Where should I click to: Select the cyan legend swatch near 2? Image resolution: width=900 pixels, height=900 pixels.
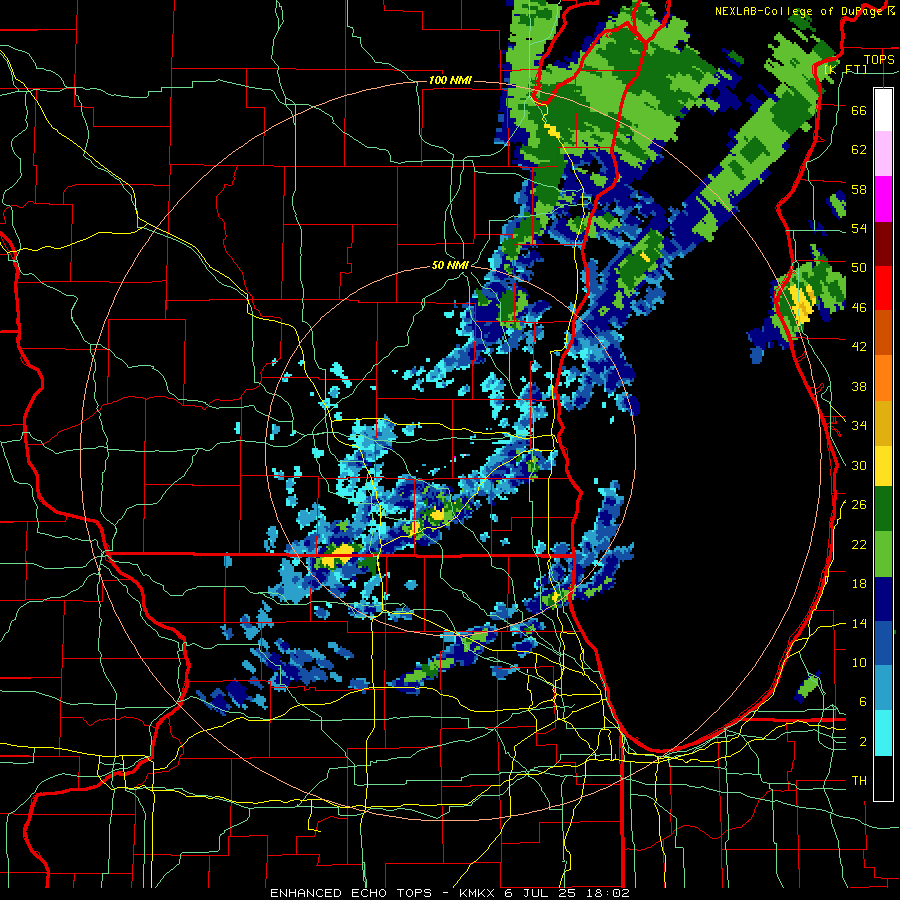883,733
